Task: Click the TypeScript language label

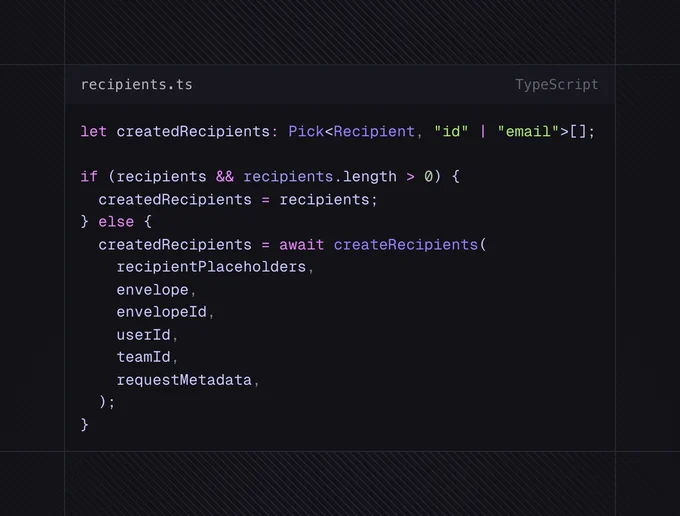Action: tap(556, 85)
